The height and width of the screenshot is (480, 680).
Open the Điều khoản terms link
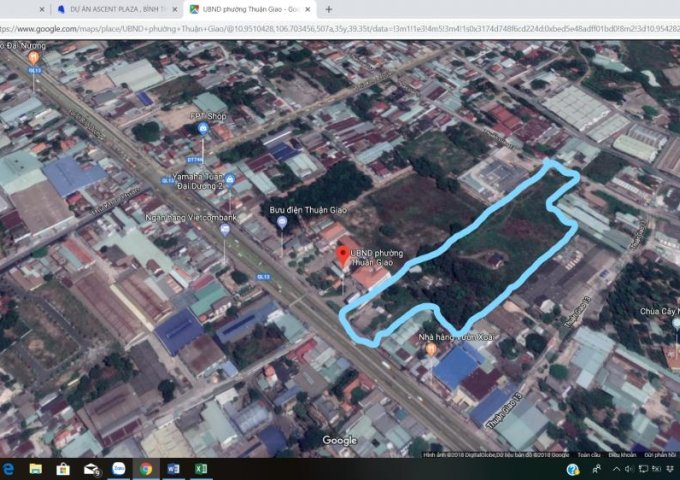(x=622, y=455)
